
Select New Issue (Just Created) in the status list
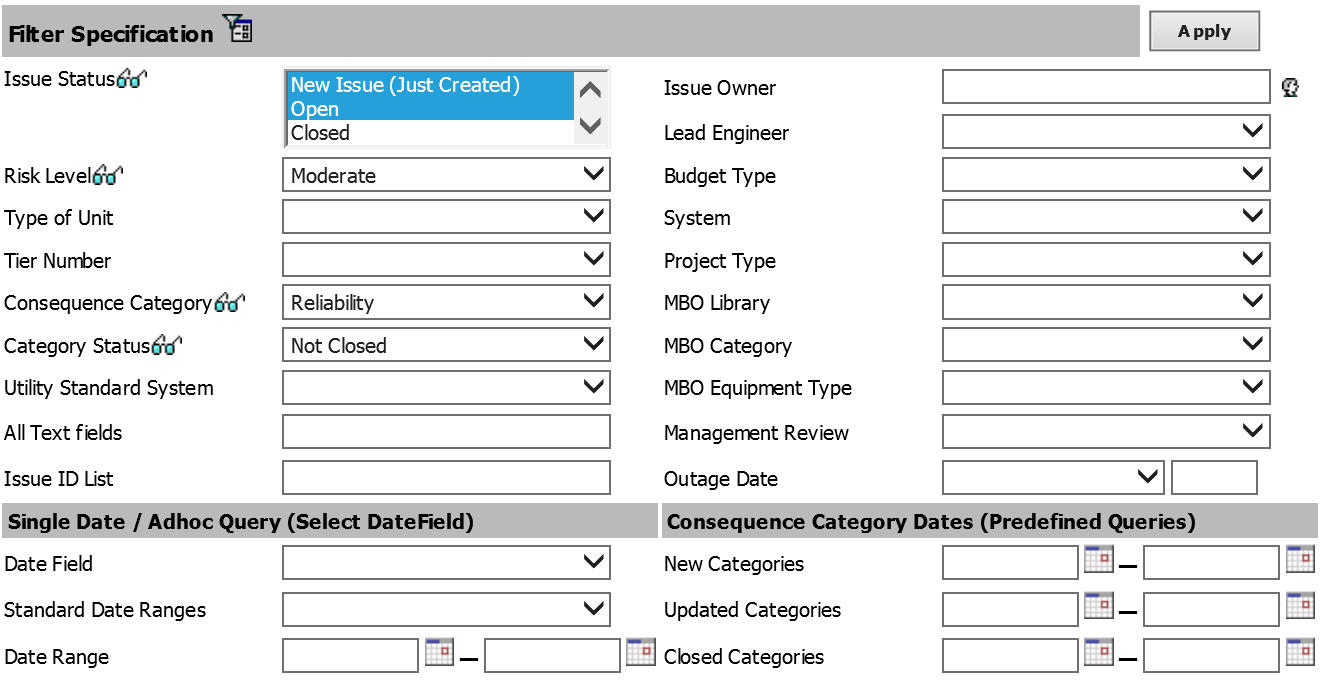[x=430, y=85]
